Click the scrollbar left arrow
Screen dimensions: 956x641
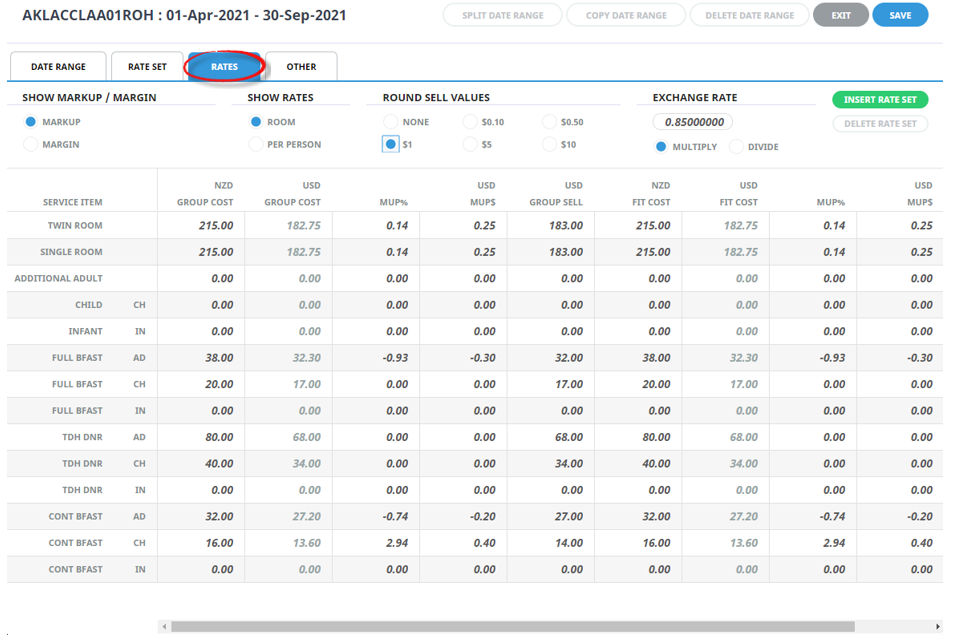(163, 626)
